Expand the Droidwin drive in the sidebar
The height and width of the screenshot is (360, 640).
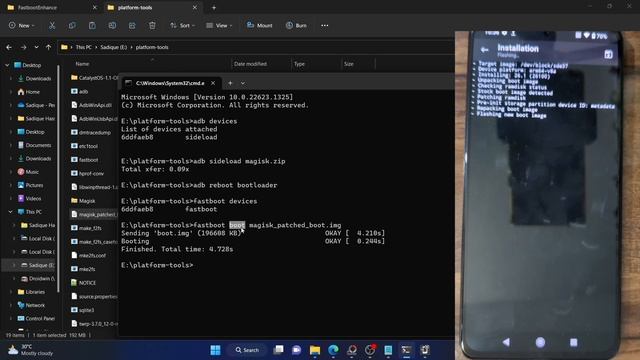tap(14, 278)
